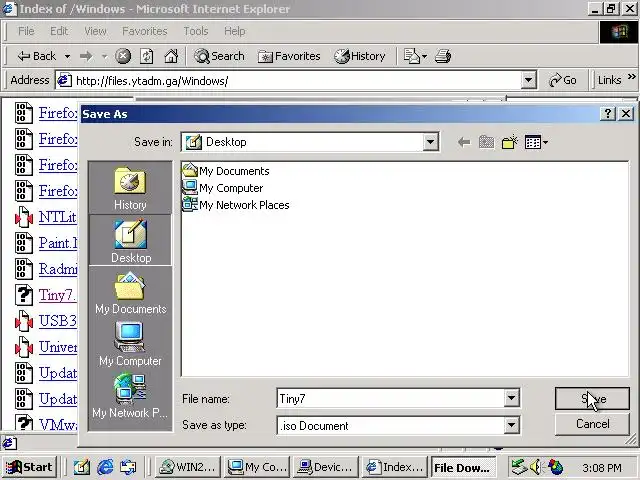Select Desktop in the places bar
640x480 pixels.
pyautogui.click(x=130, y=241)
